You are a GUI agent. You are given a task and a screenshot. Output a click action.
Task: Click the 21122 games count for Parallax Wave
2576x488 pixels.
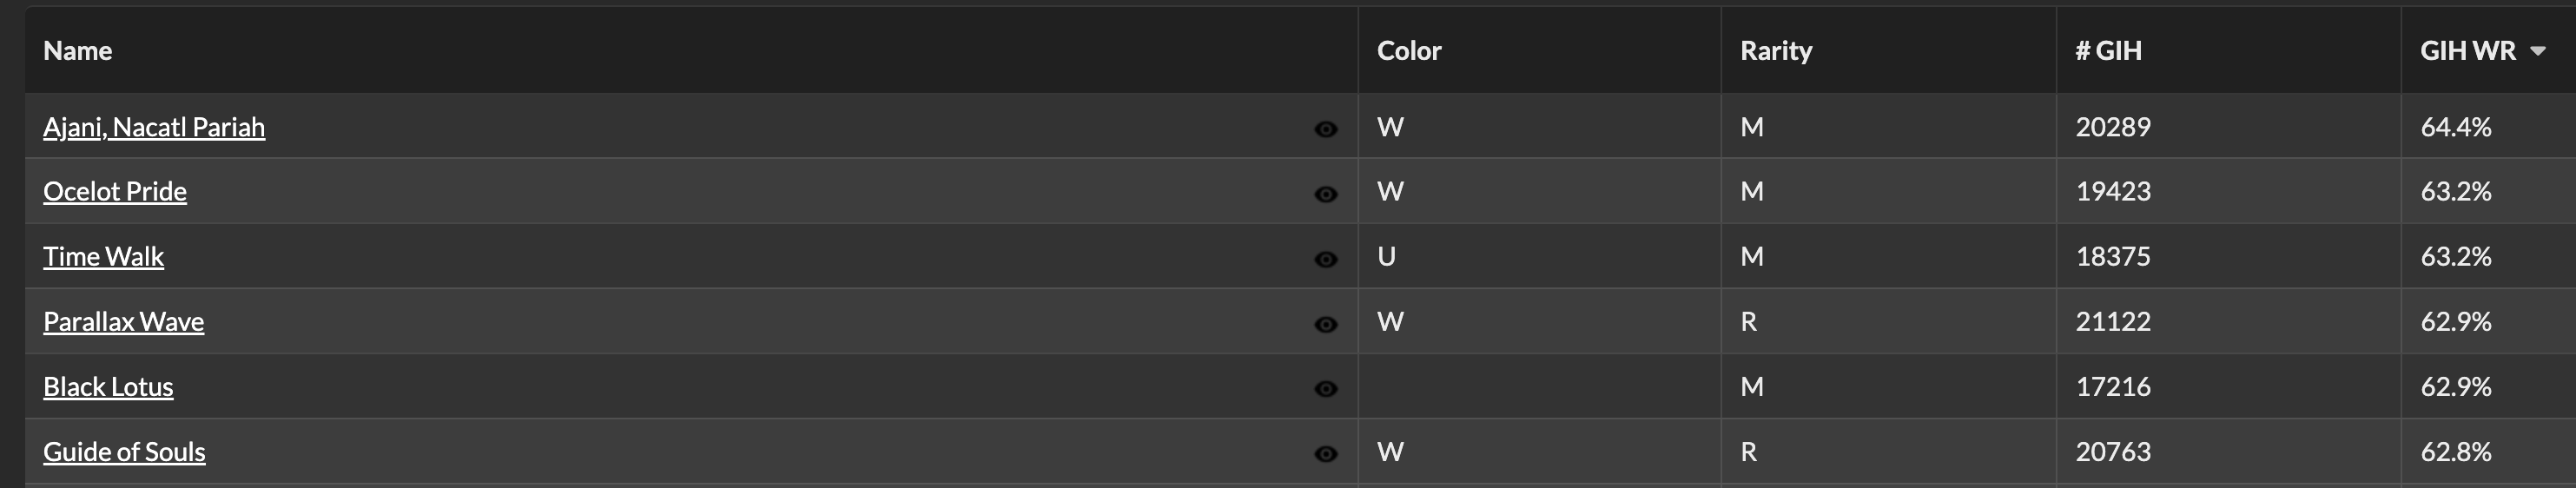point(2112,321)
